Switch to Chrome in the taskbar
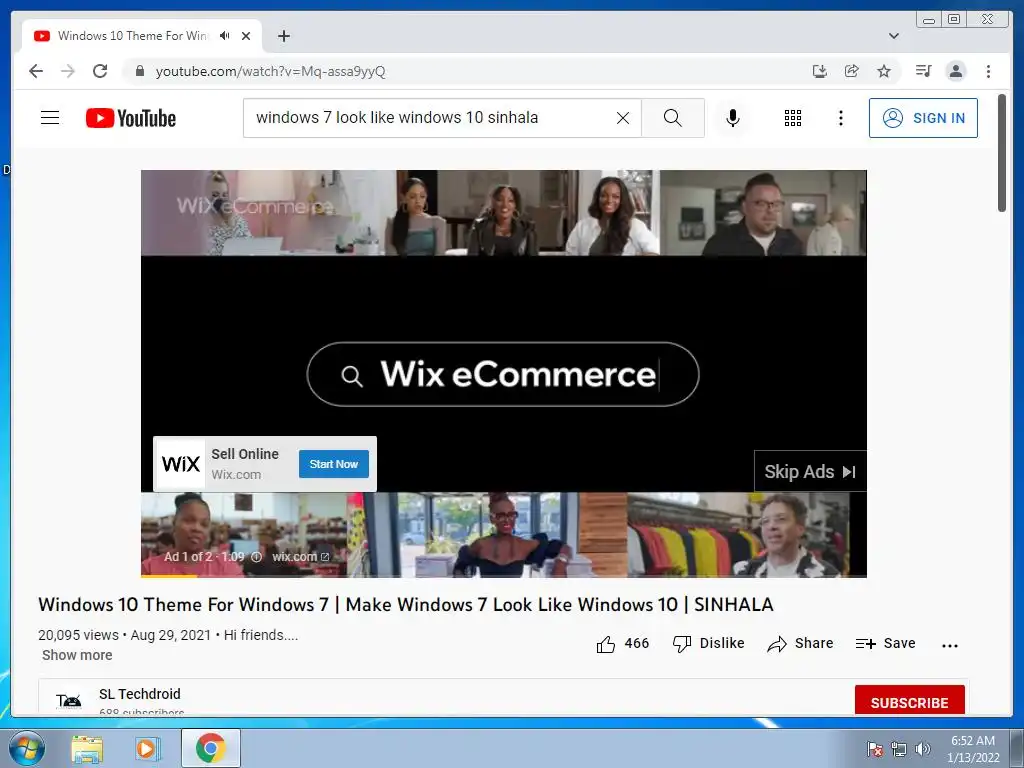The height and width of the screenshot is (768, 1024). tap(210, 748)
